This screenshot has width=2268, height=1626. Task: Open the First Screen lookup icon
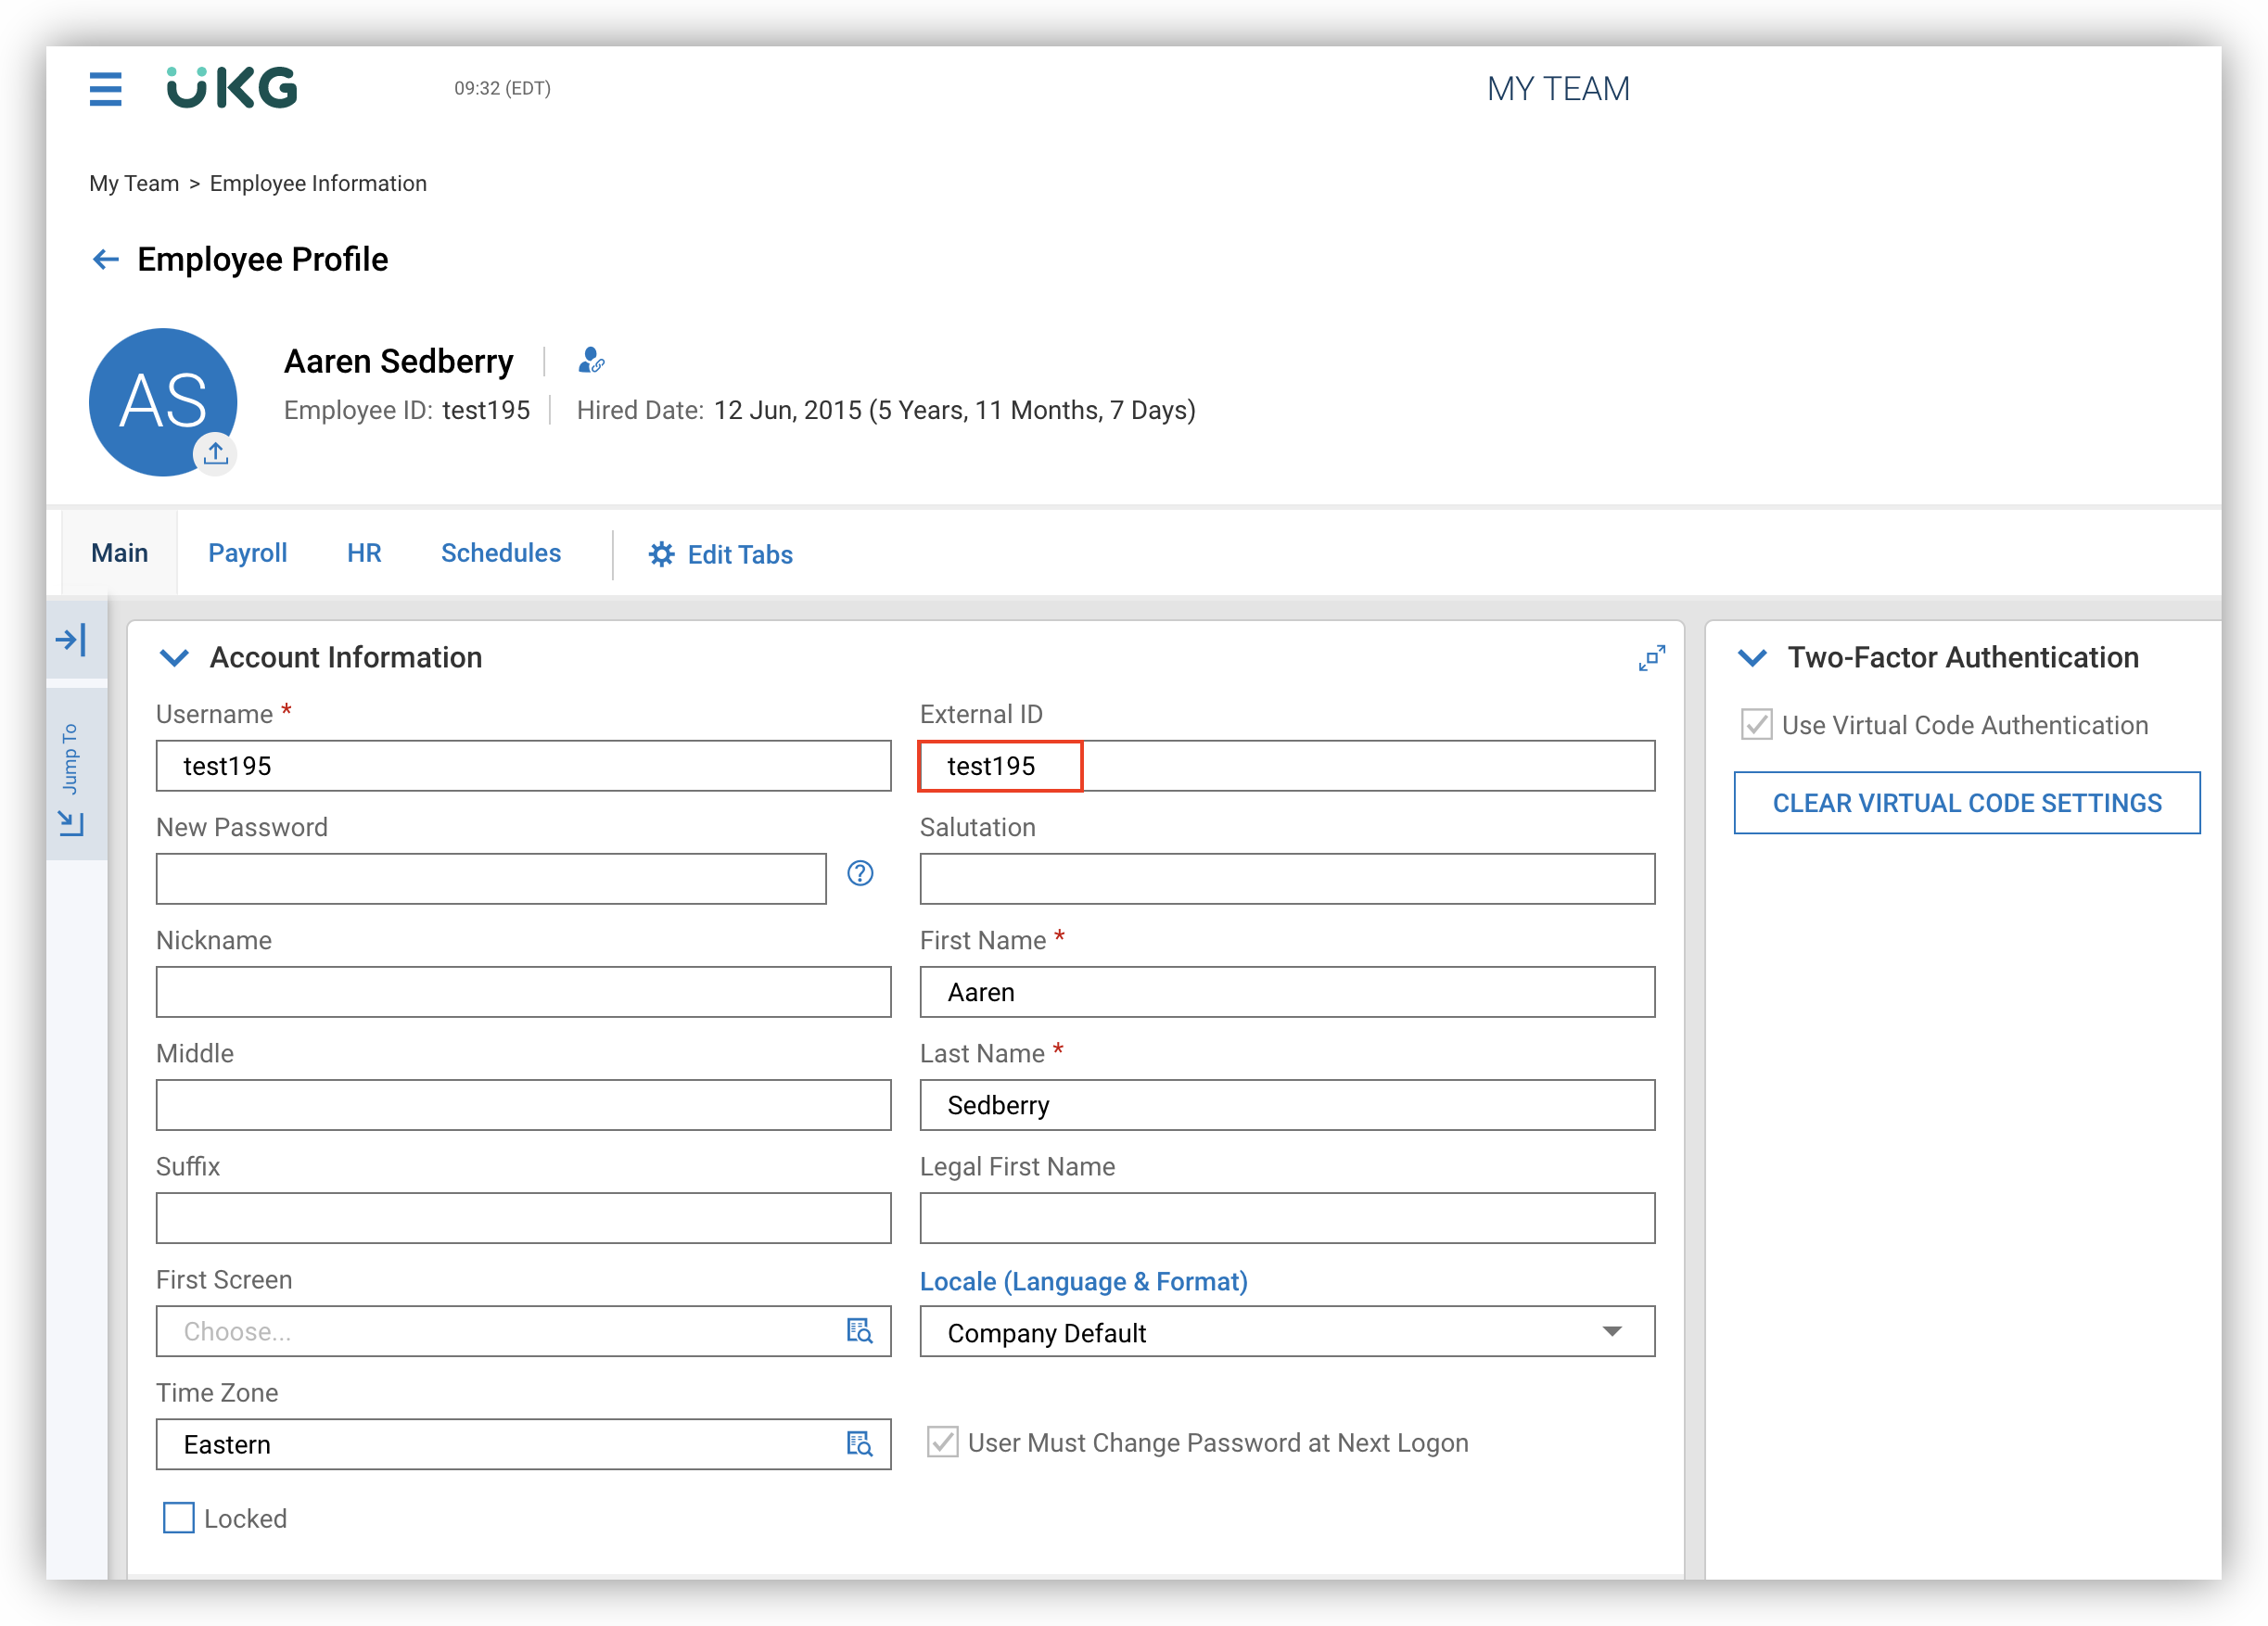coord(859,1331)
